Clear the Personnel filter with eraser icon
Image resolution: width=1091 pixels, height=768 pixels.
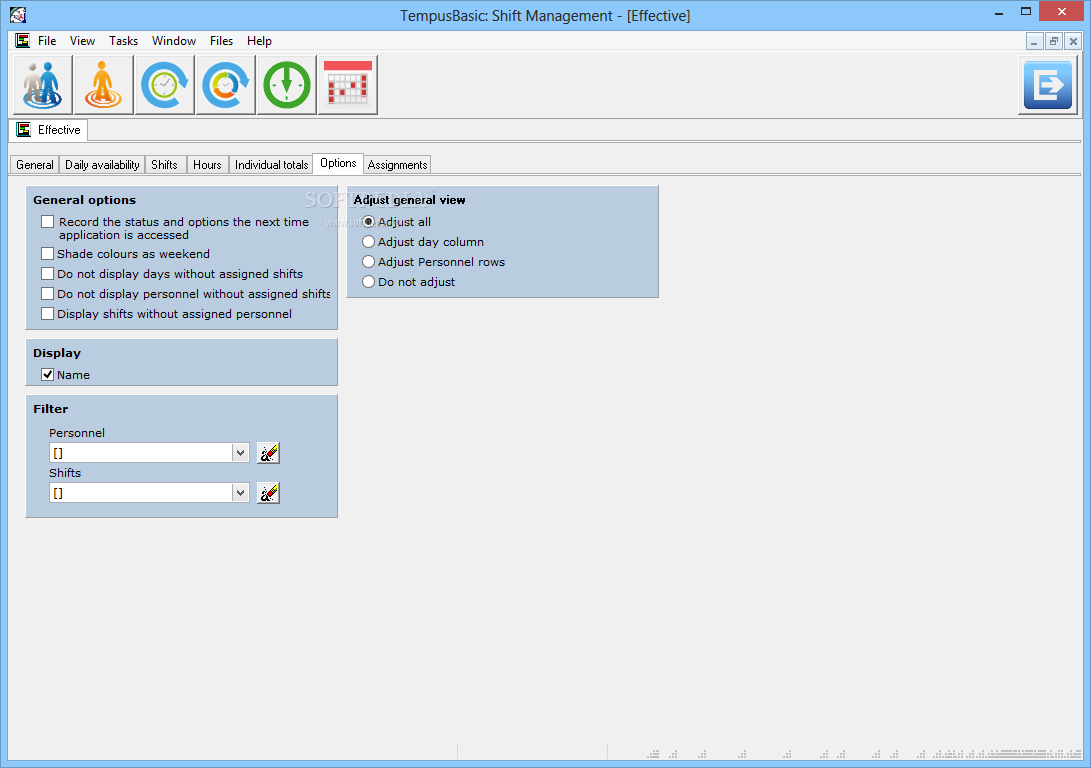click(x=268, y=453)
